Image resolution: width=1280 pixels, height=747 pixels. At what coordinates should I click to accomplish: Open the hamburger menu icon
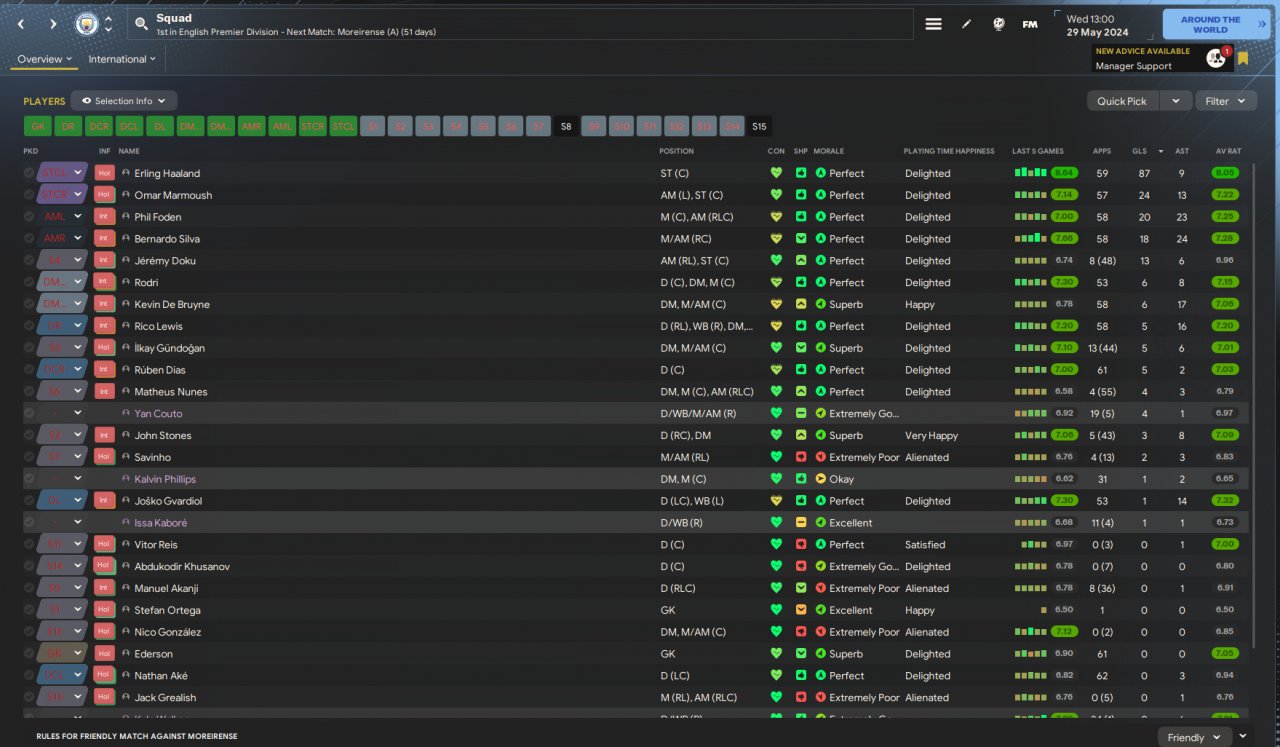(933, 24)
